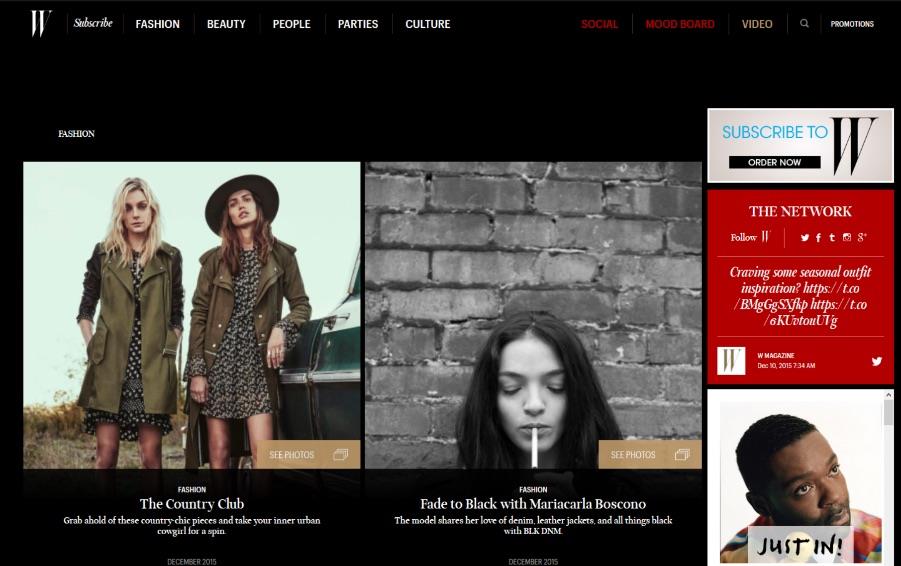The image size is (901, 566).
Task: Click the Google Plus icon in The Network
Action: (x=861, y=237)
